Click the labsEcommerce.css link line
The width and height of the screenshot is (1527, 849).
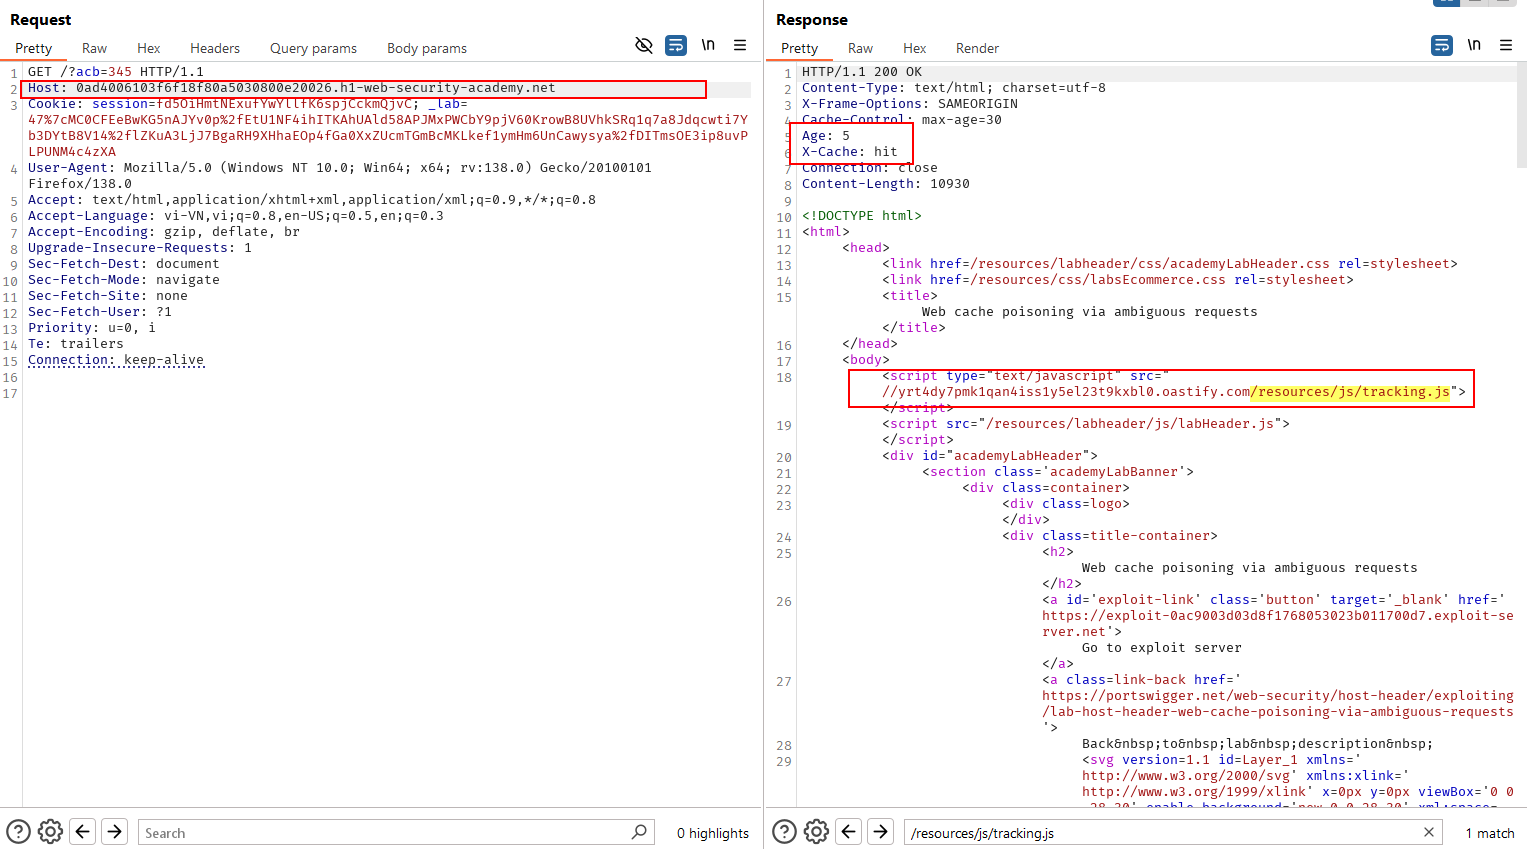[1118, 280]
